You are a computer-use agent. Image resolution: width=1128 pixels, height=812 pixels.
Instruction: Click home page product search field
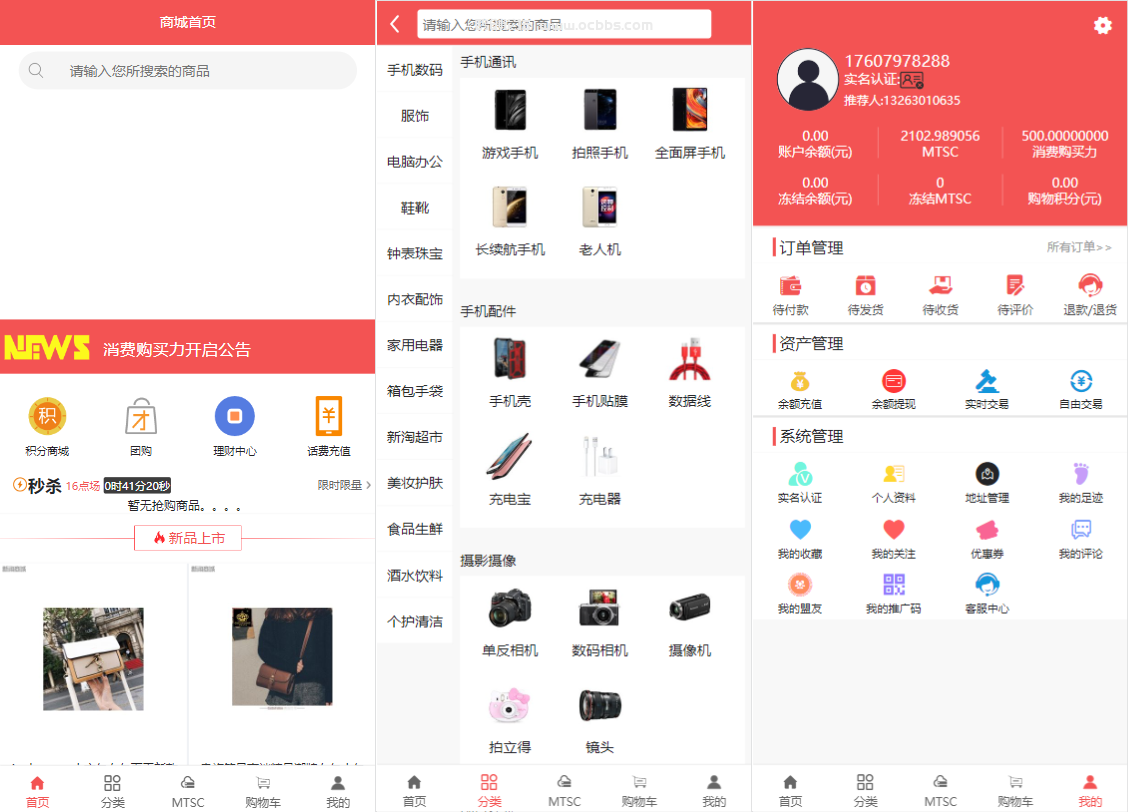[188, 70]
